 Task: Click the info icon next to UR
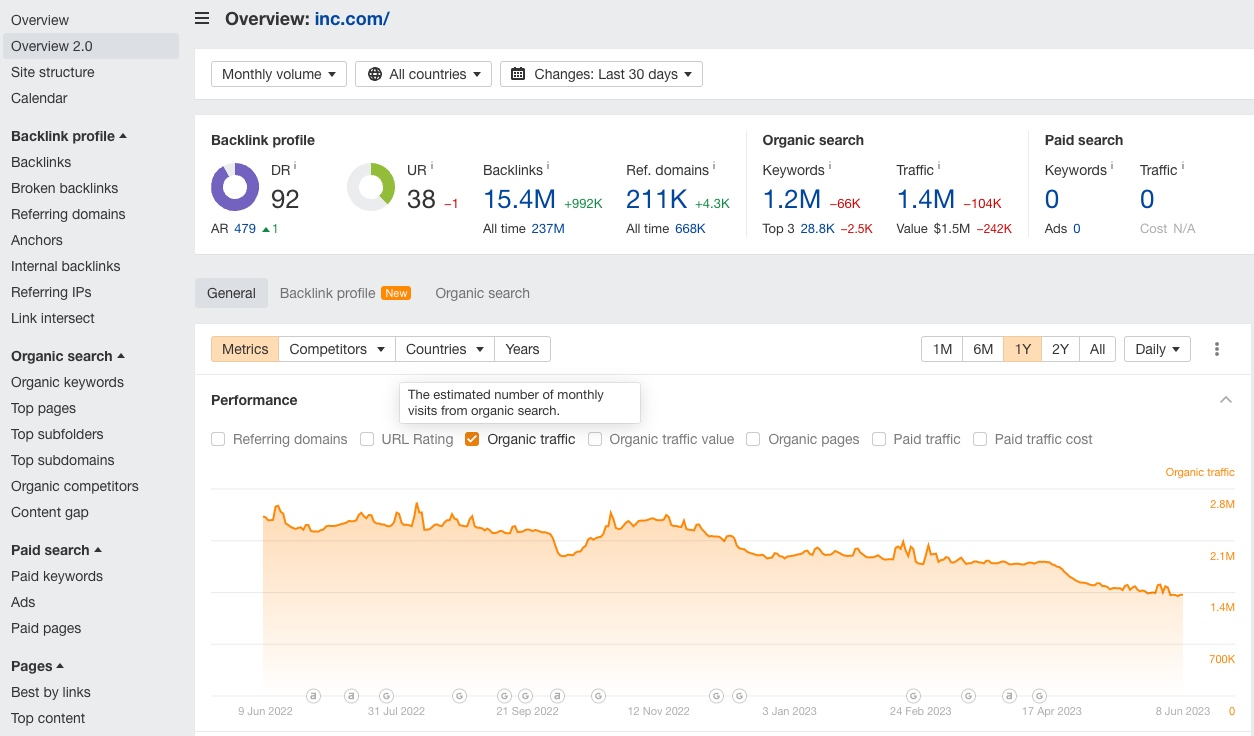[x=431, y=167]
